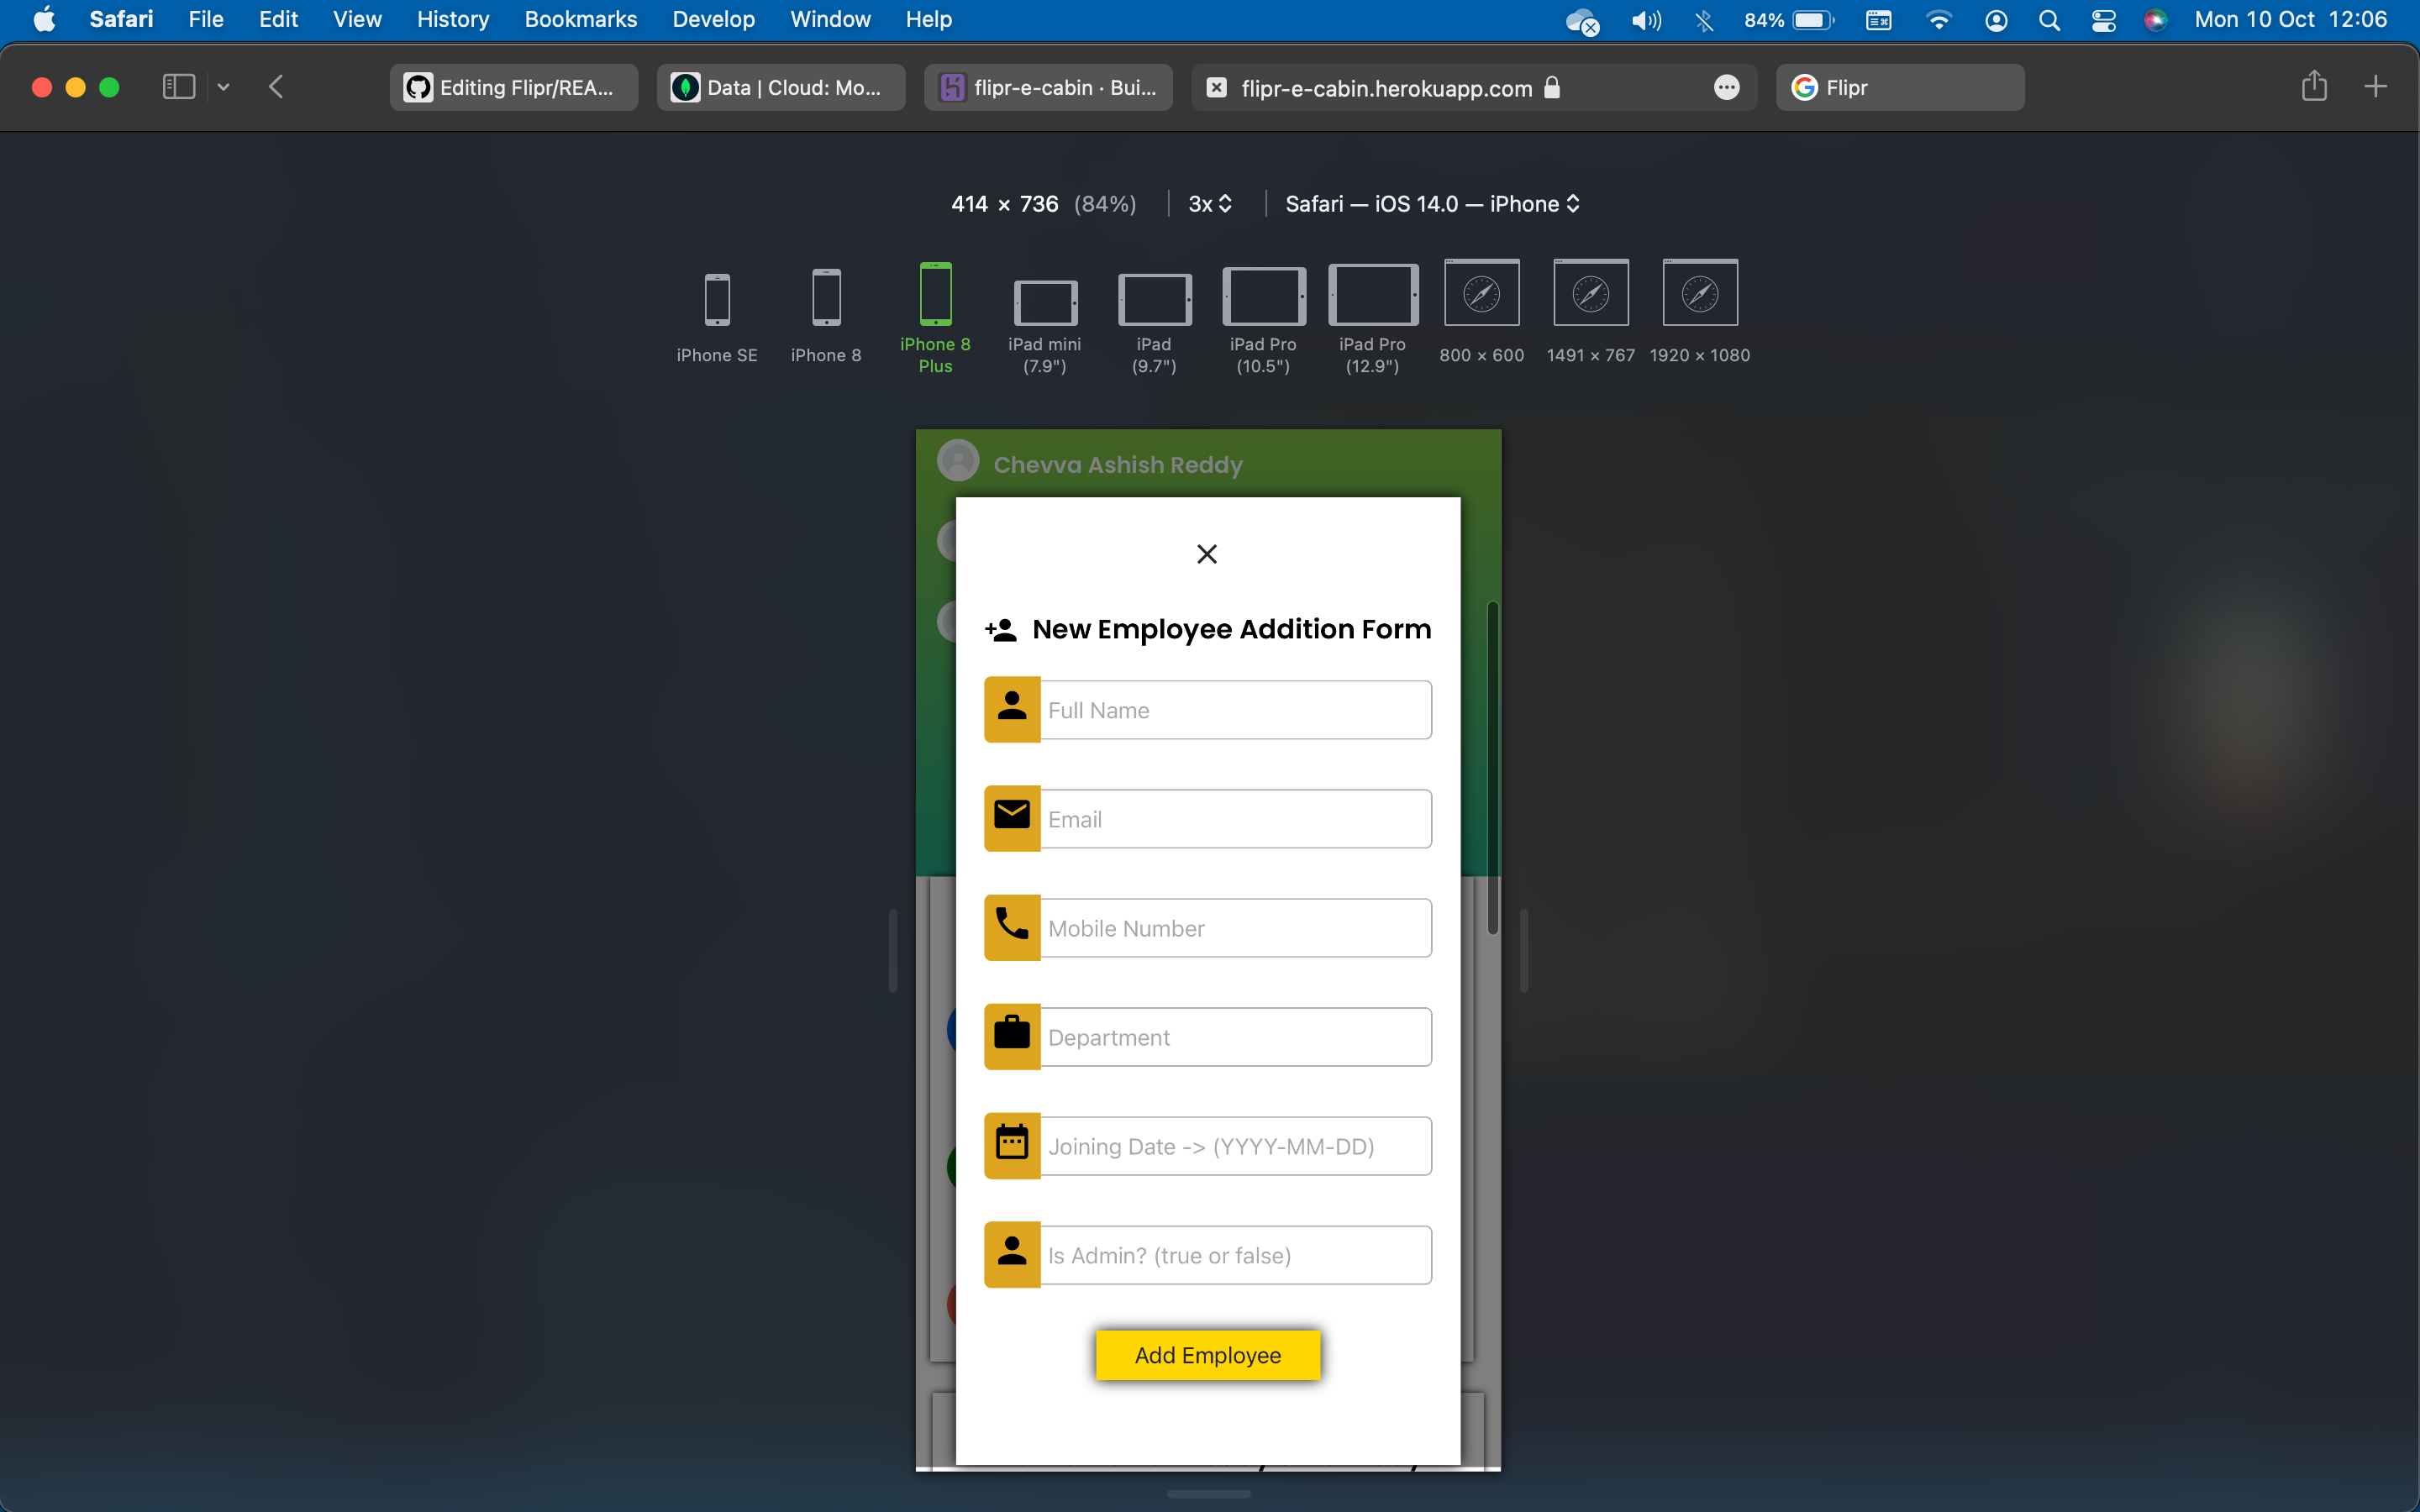Image resolution: width=2420 pixels, height=1512 pixels.
Task: Click into the Full Name field
Action: point(1236,710)
